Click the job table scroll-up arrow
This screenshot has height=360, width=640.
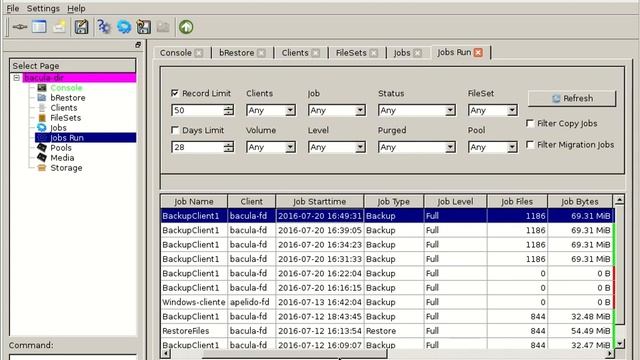click(x=619, y=200)
